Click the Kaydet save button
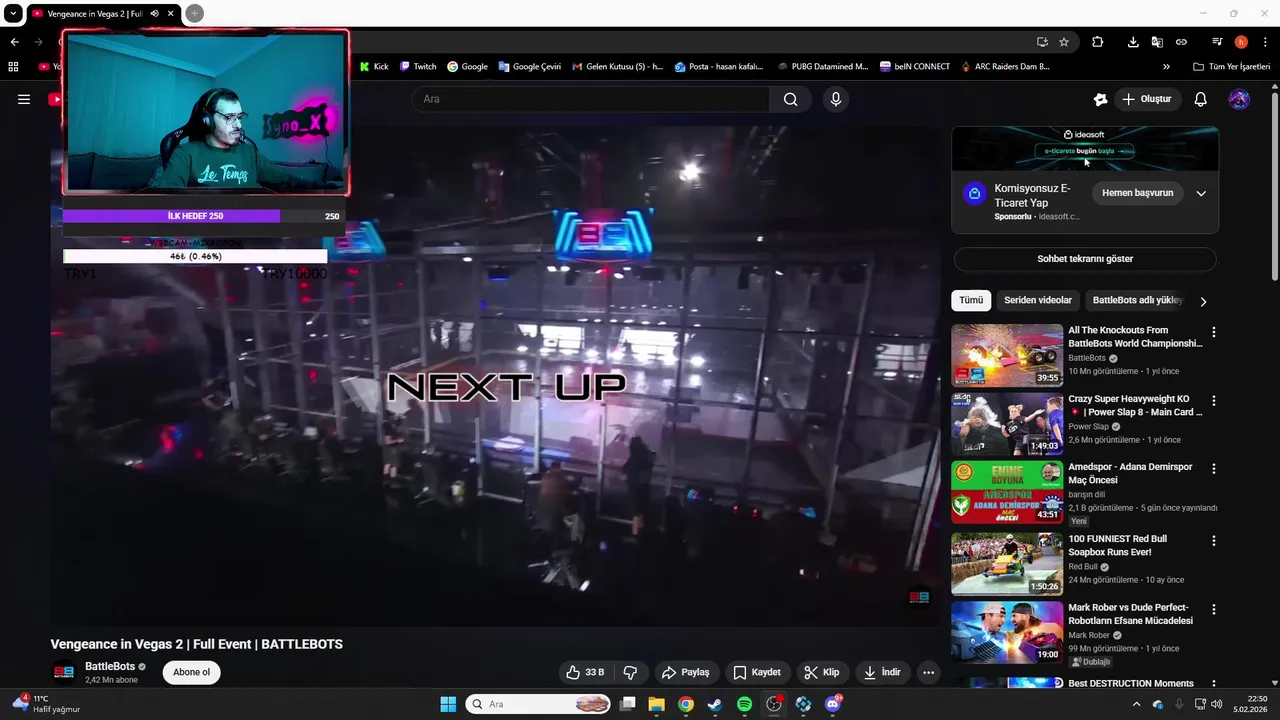Viewport: 1280px width, 720px height. pos(757,672)
